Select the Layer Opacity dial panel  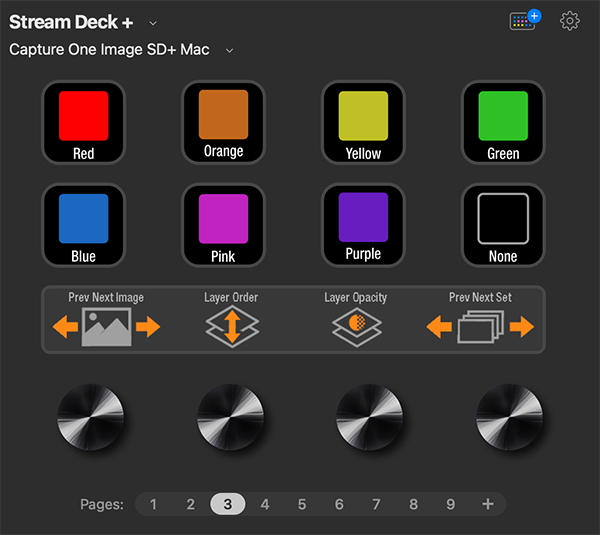tap(356, 320)
